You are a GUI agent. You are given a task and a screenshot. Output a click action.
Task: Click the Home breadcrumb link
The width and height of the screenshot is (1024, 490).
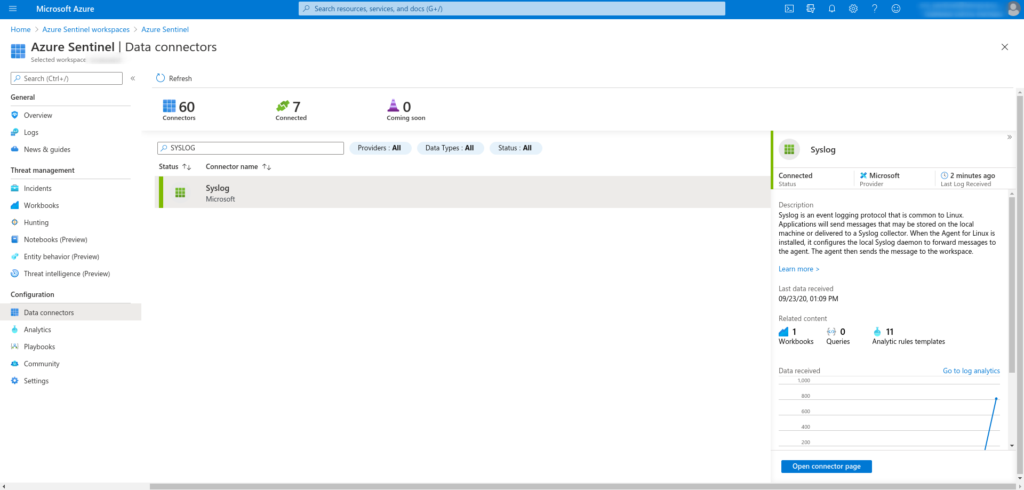click(x=20, y=29)
